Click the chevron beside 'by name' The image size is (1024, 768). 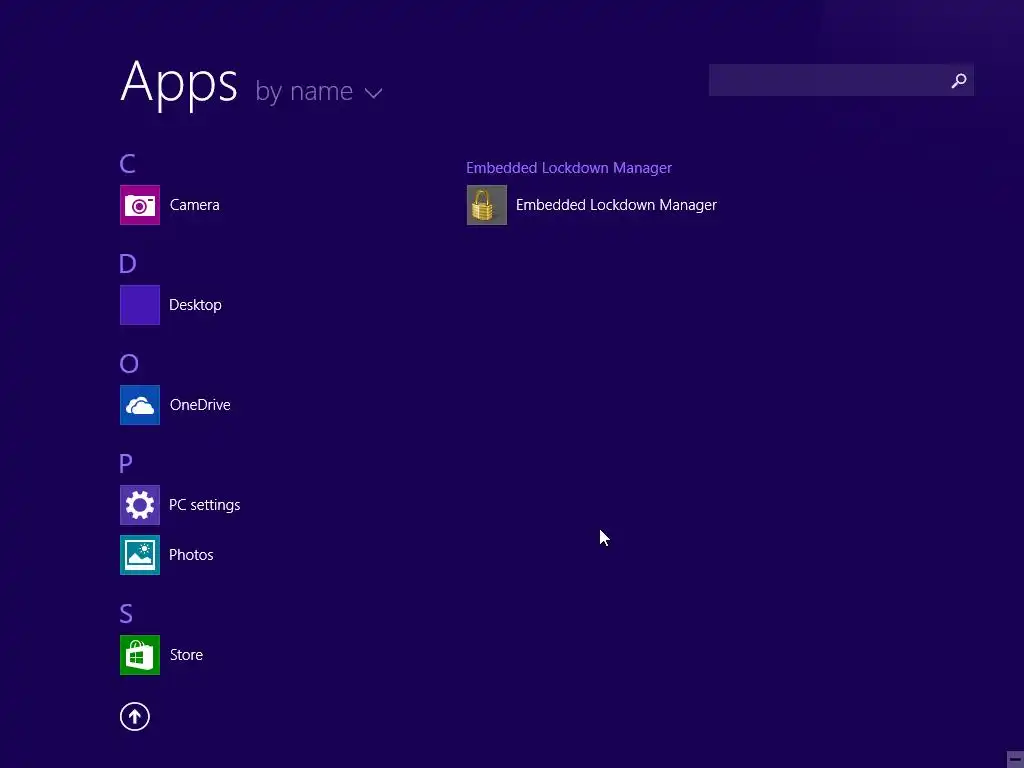click(374, 94)
